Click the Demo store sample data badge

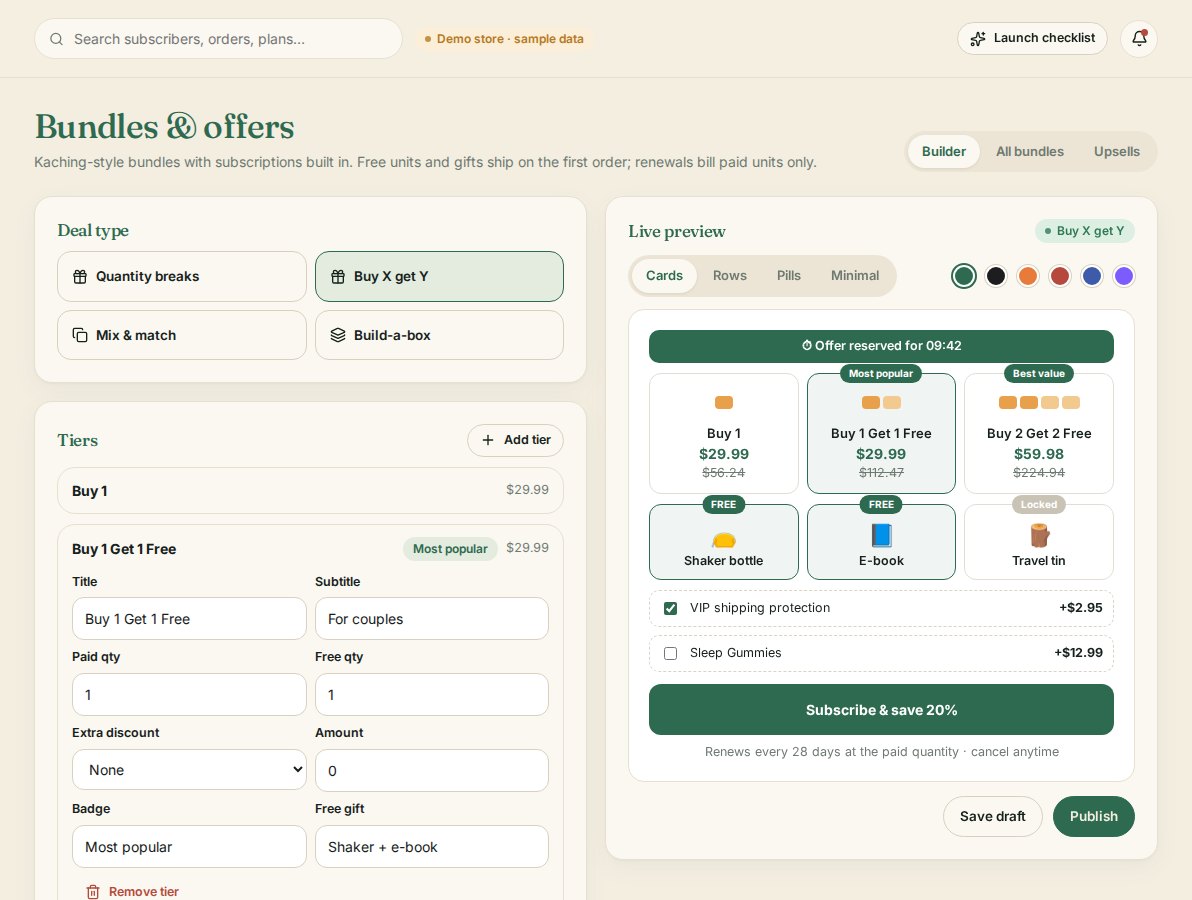(504, 39)
